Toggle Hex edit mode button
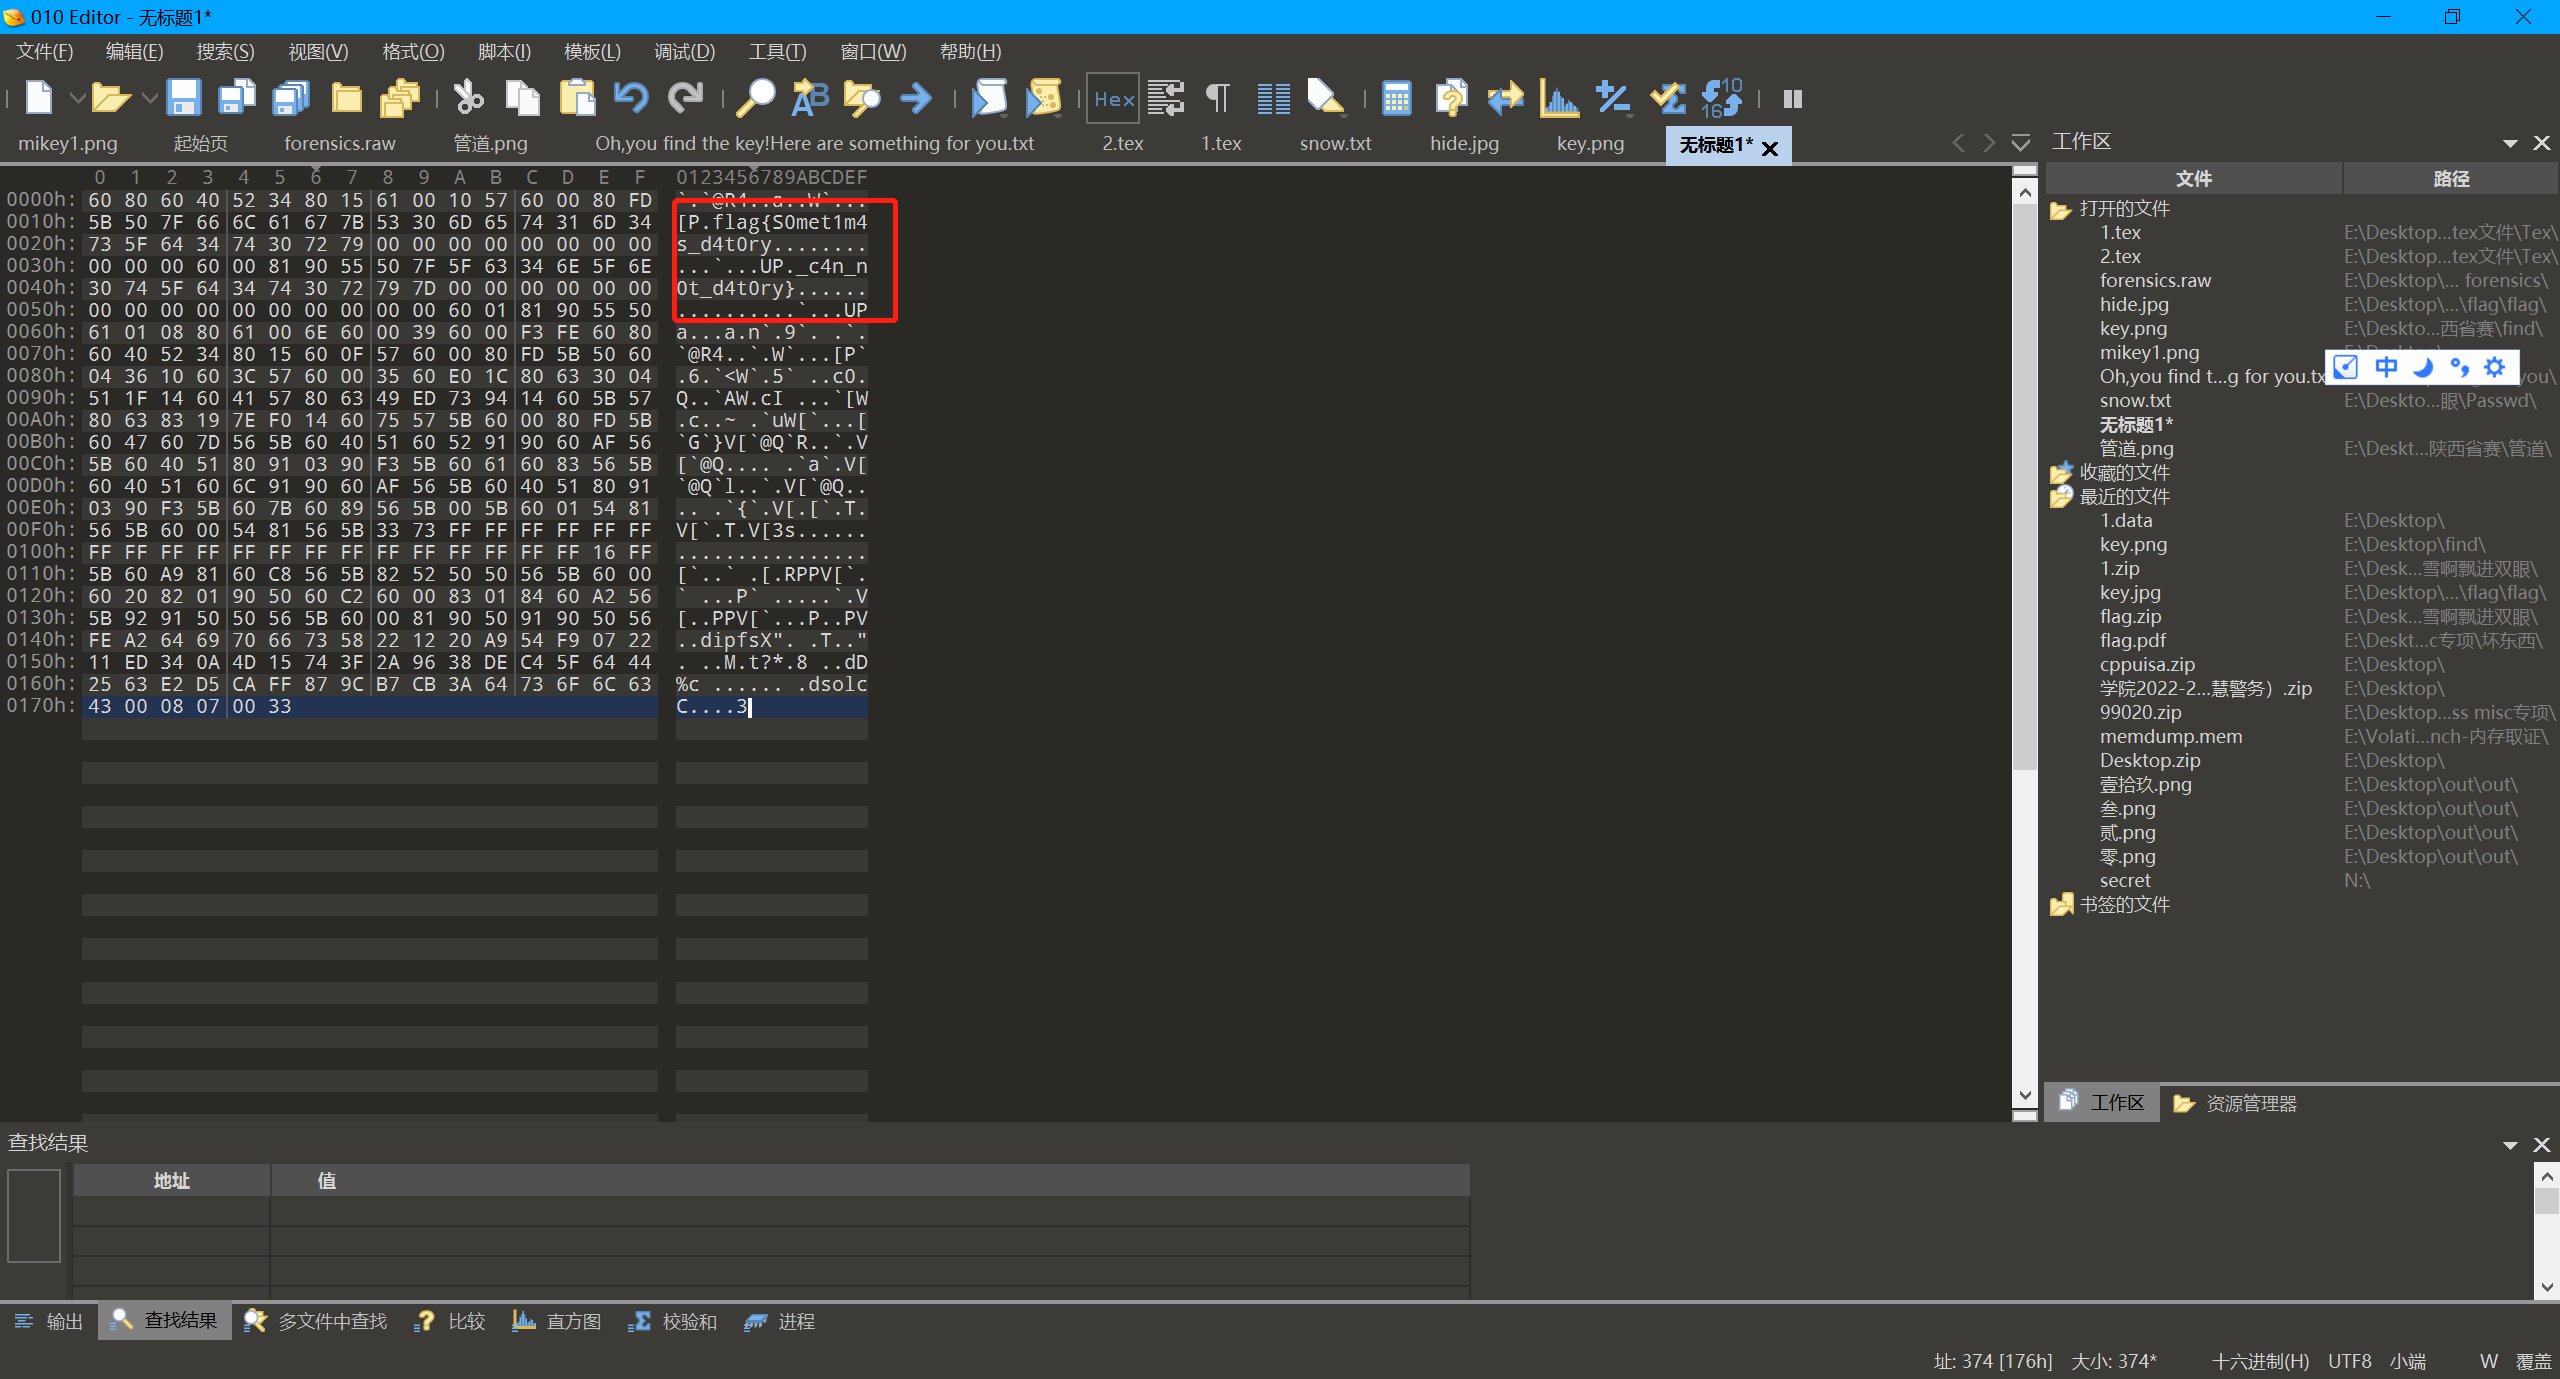 pos(1113,98)
